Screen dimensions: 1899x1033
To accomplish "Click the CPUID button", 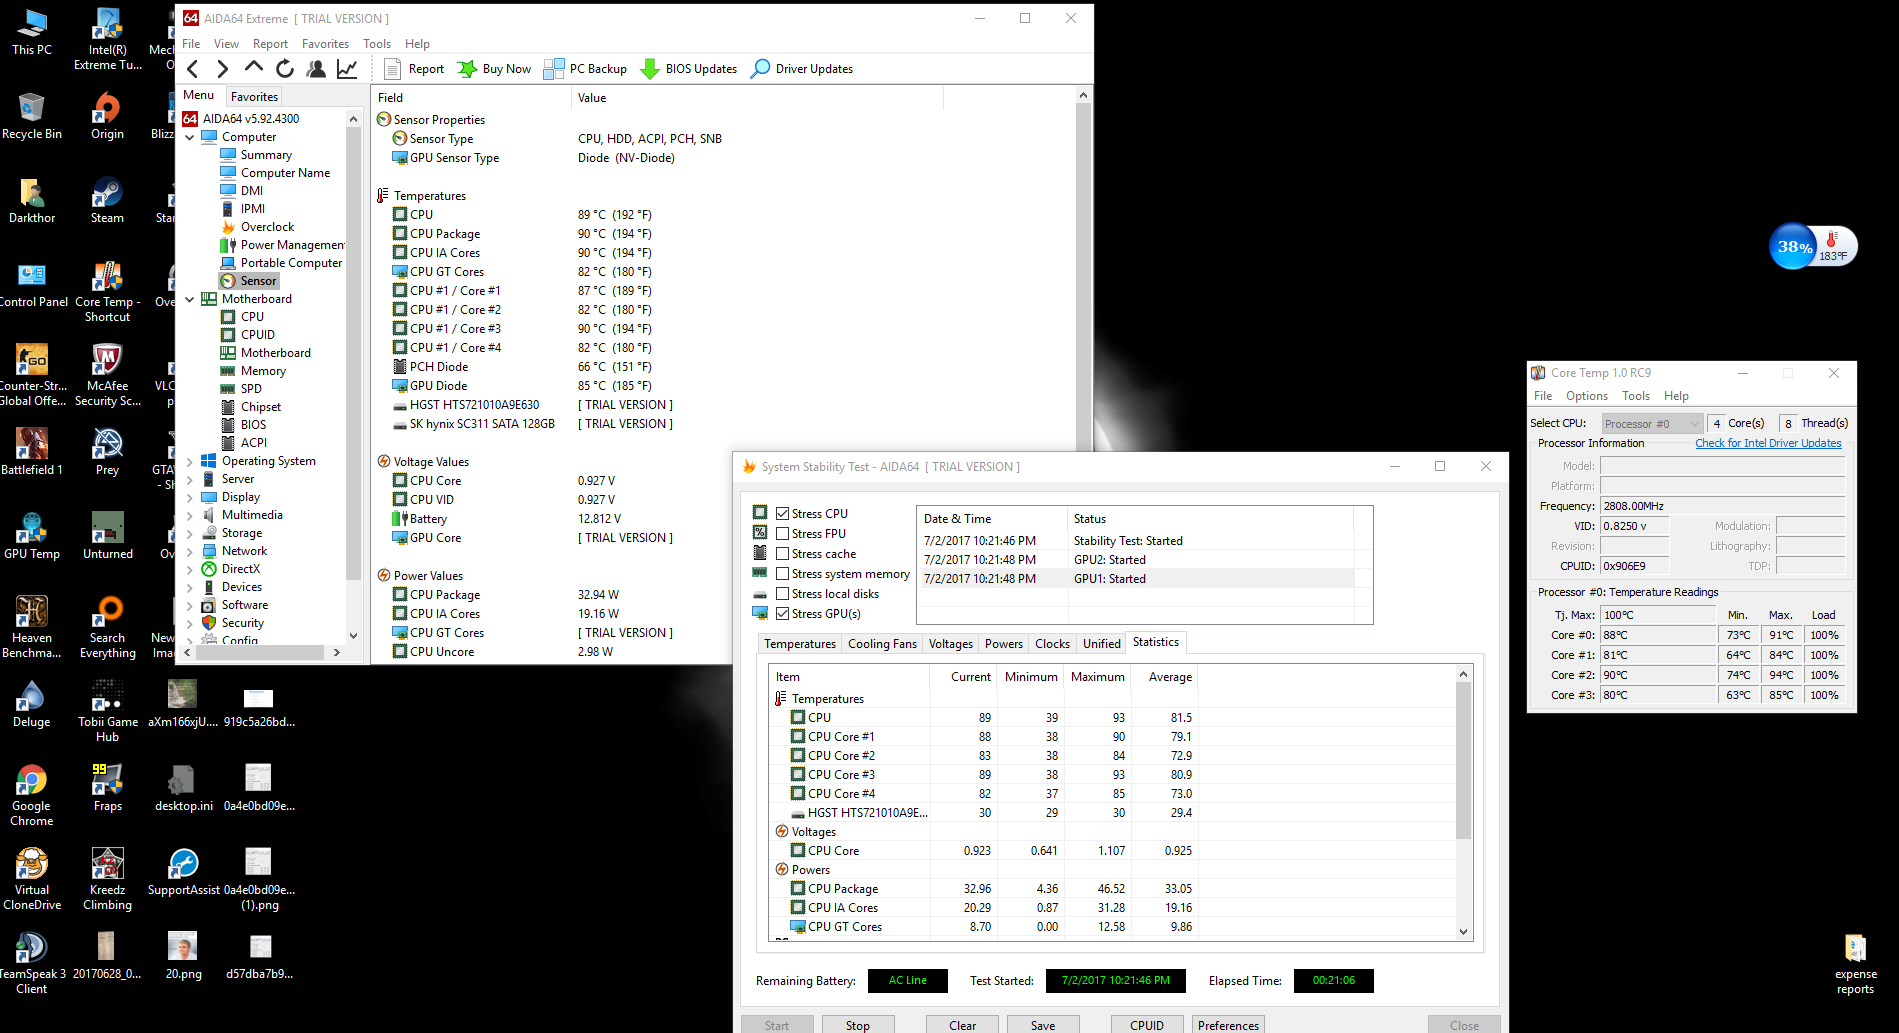I will tap(1147, 1025).
